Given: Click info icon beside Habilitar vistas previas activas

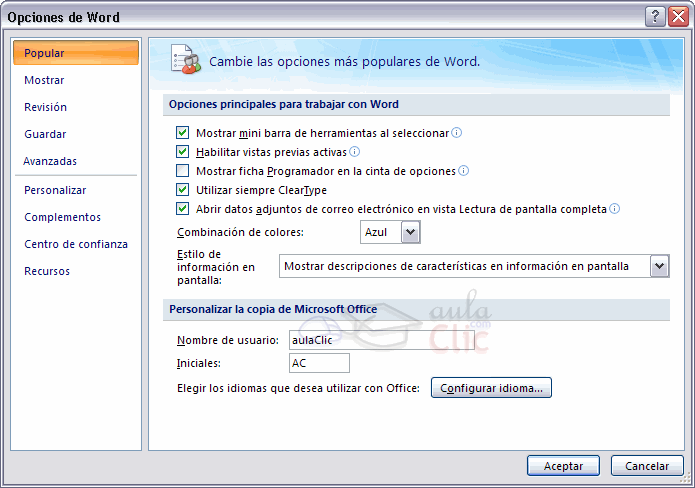Looking at the screenshot, I should coord(354,152).
